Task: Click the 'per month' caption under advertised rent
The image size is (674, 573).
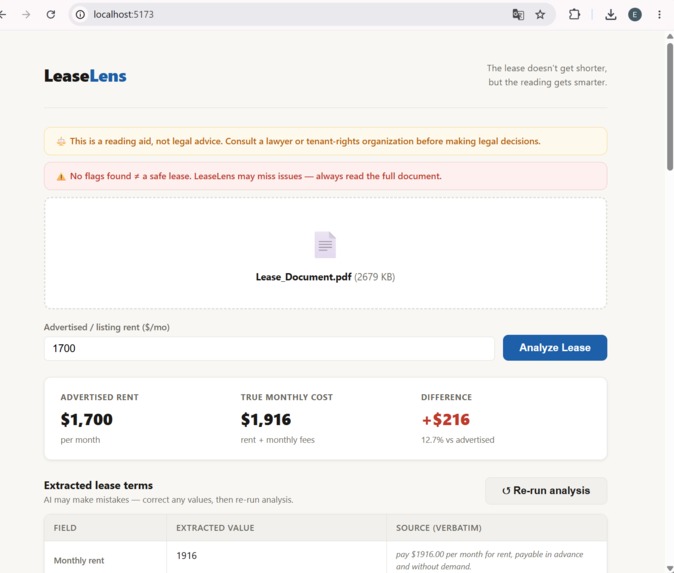Action: [x=80, y=440]
